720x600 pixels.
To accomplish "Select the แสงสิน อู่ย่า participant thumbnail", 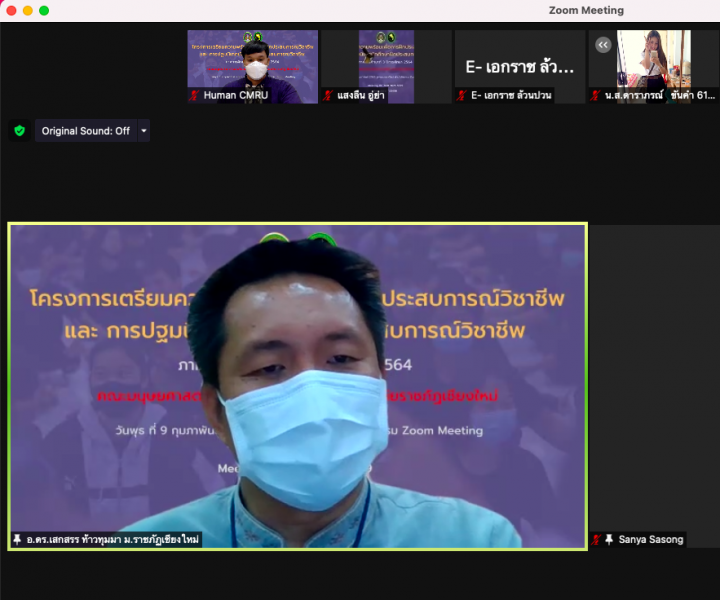I will click(x=386, y=60).
